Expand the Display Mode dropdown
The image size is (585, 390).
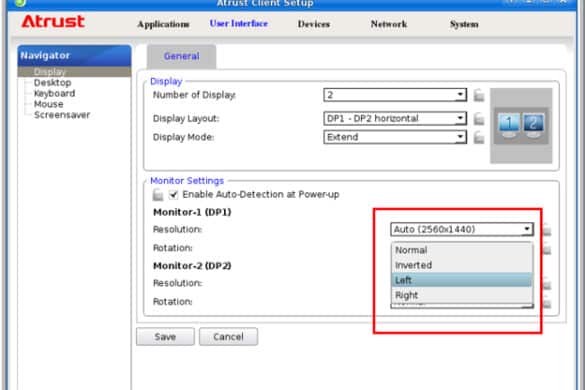click(395, 137)
